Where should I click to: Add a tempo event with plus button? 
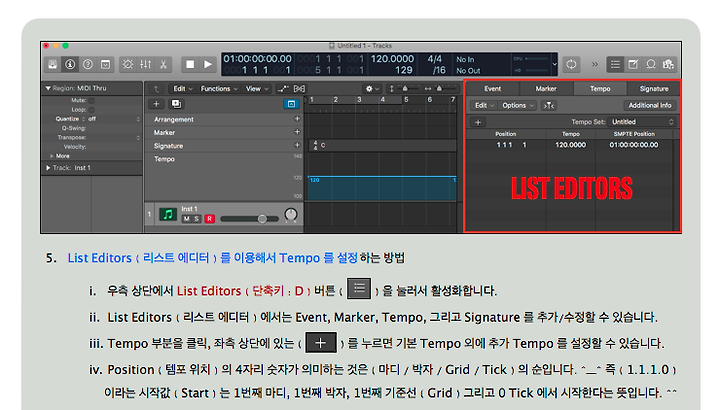pos(478,122)
